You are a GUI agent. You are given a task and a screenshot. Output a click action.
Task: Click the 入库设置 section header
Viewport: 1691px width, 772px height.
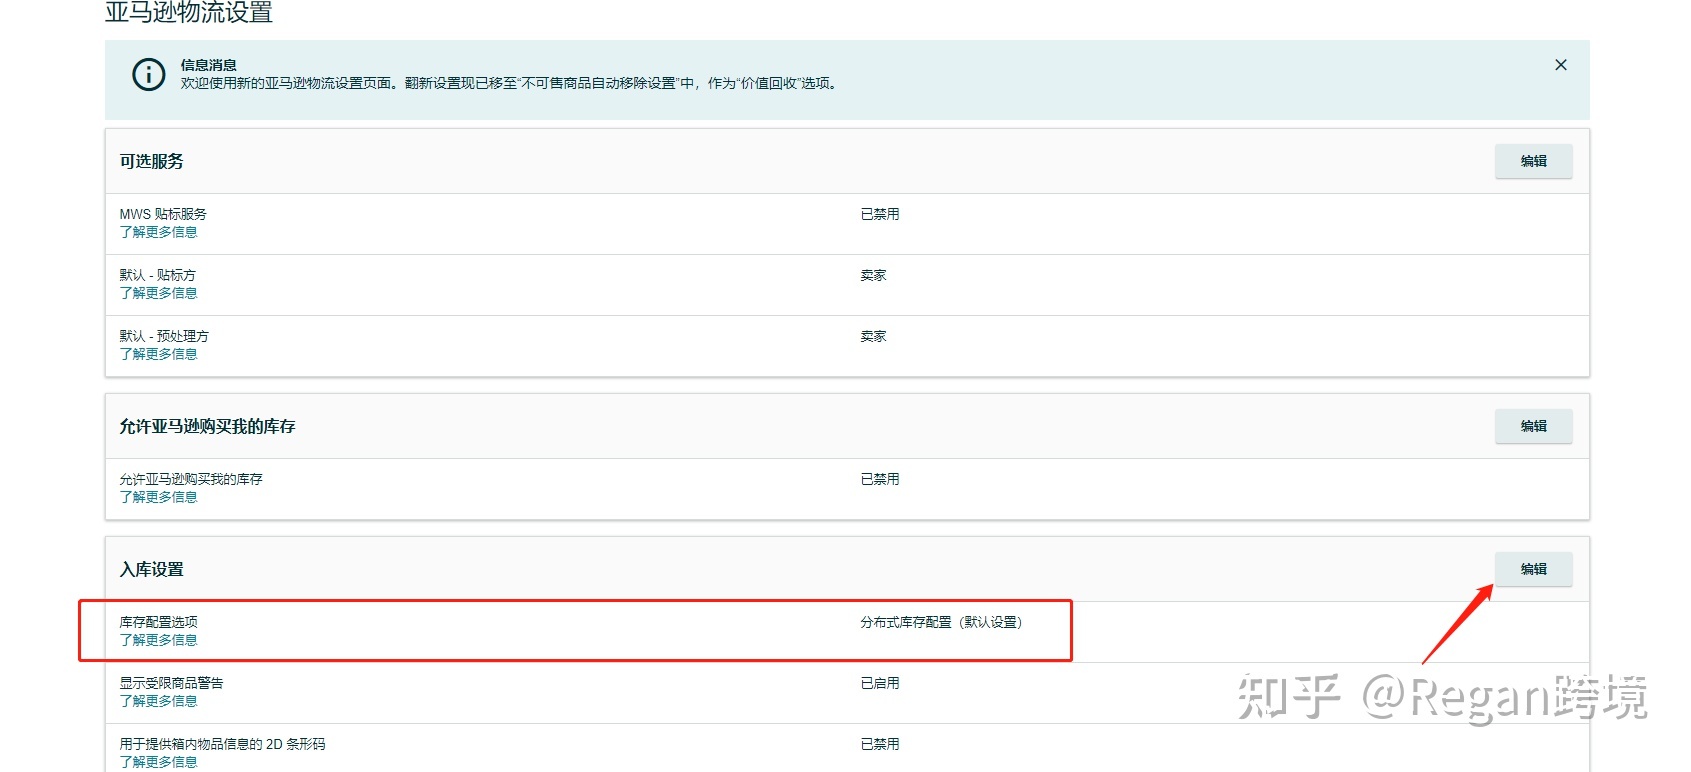[152, 569]
